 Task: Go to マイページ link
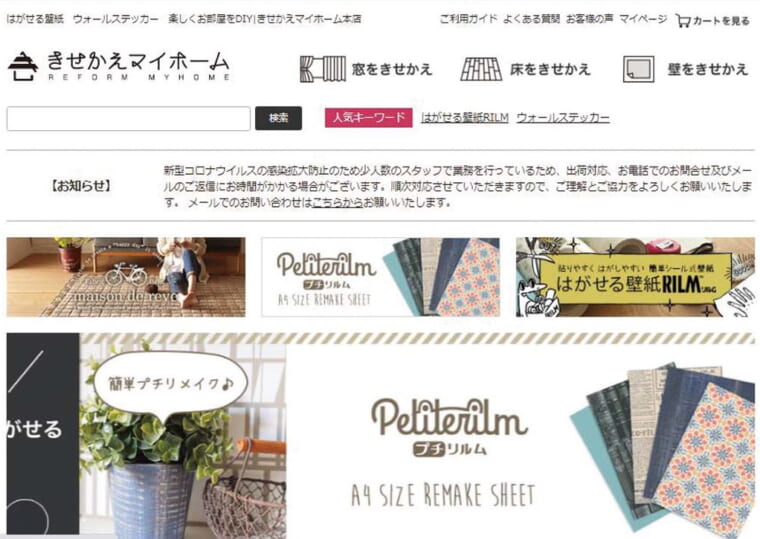click(x=643, y=19)
